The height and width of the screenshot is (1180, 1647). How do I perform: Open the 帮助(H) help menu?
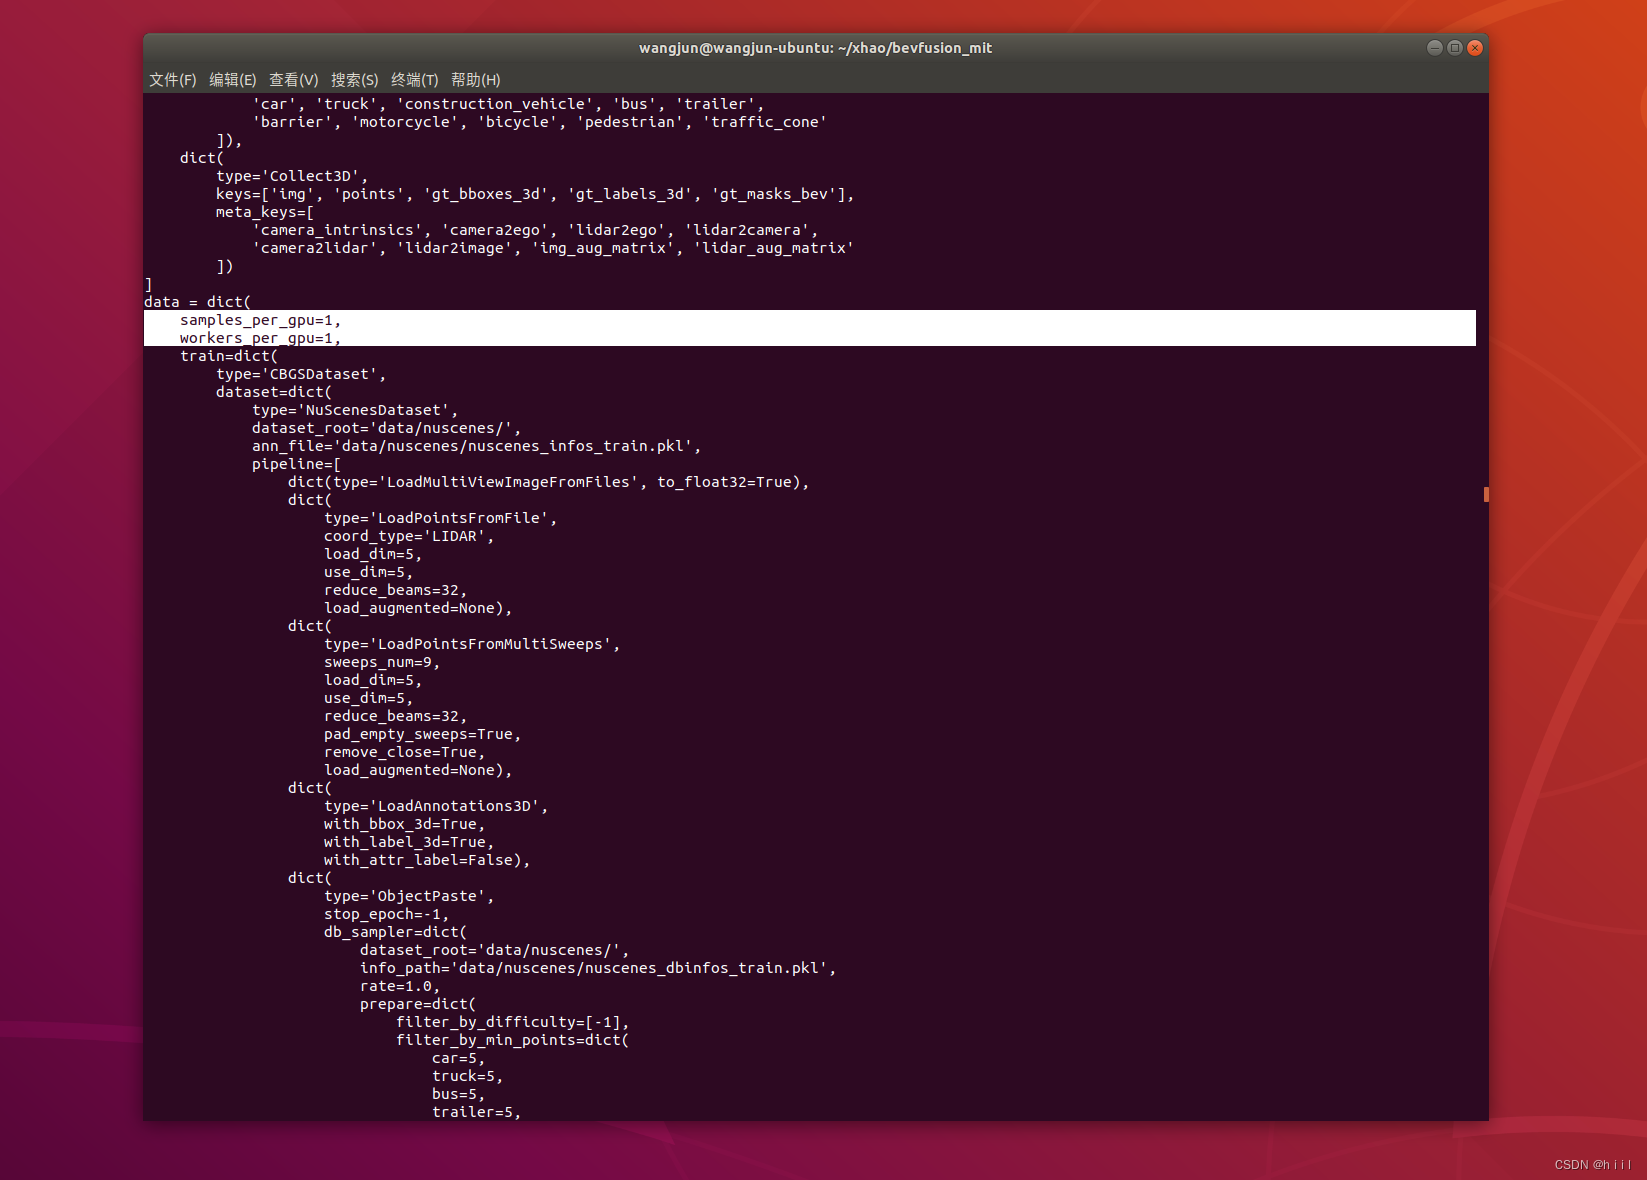[476, 80]
